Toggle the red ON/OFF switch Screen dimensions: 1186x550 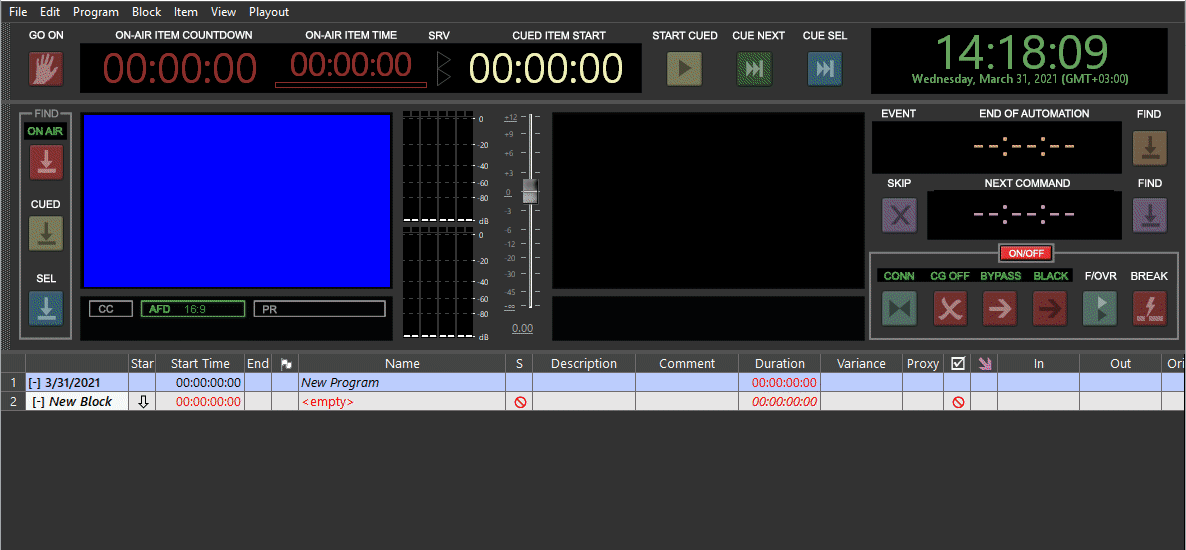(1026, 253)
